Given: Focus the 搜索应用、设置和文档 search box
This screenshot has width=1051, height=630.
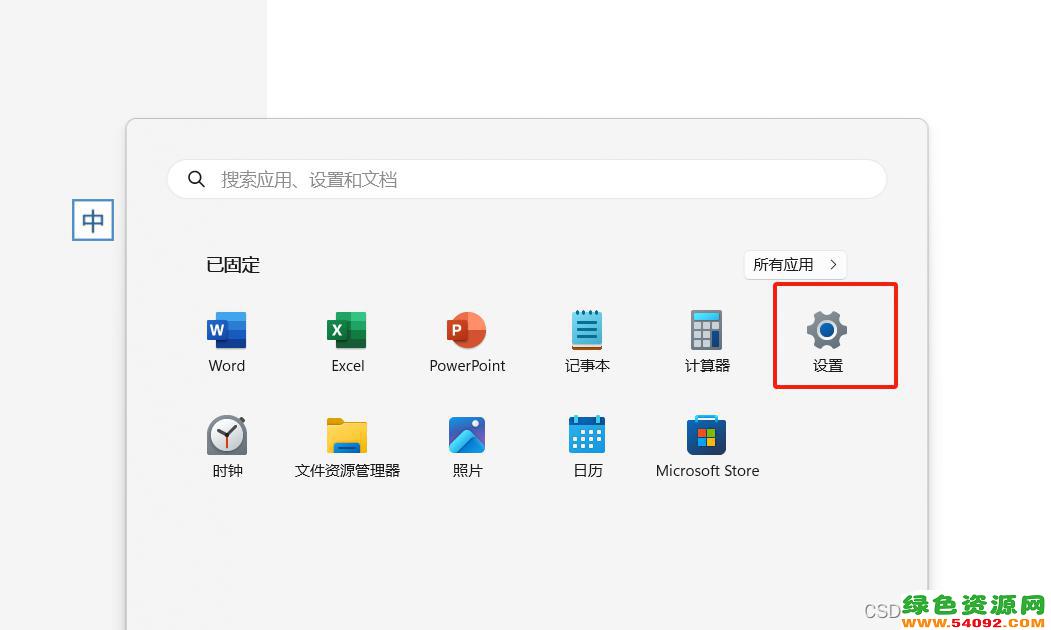Looking at the screenshot, I should point(527,179).
